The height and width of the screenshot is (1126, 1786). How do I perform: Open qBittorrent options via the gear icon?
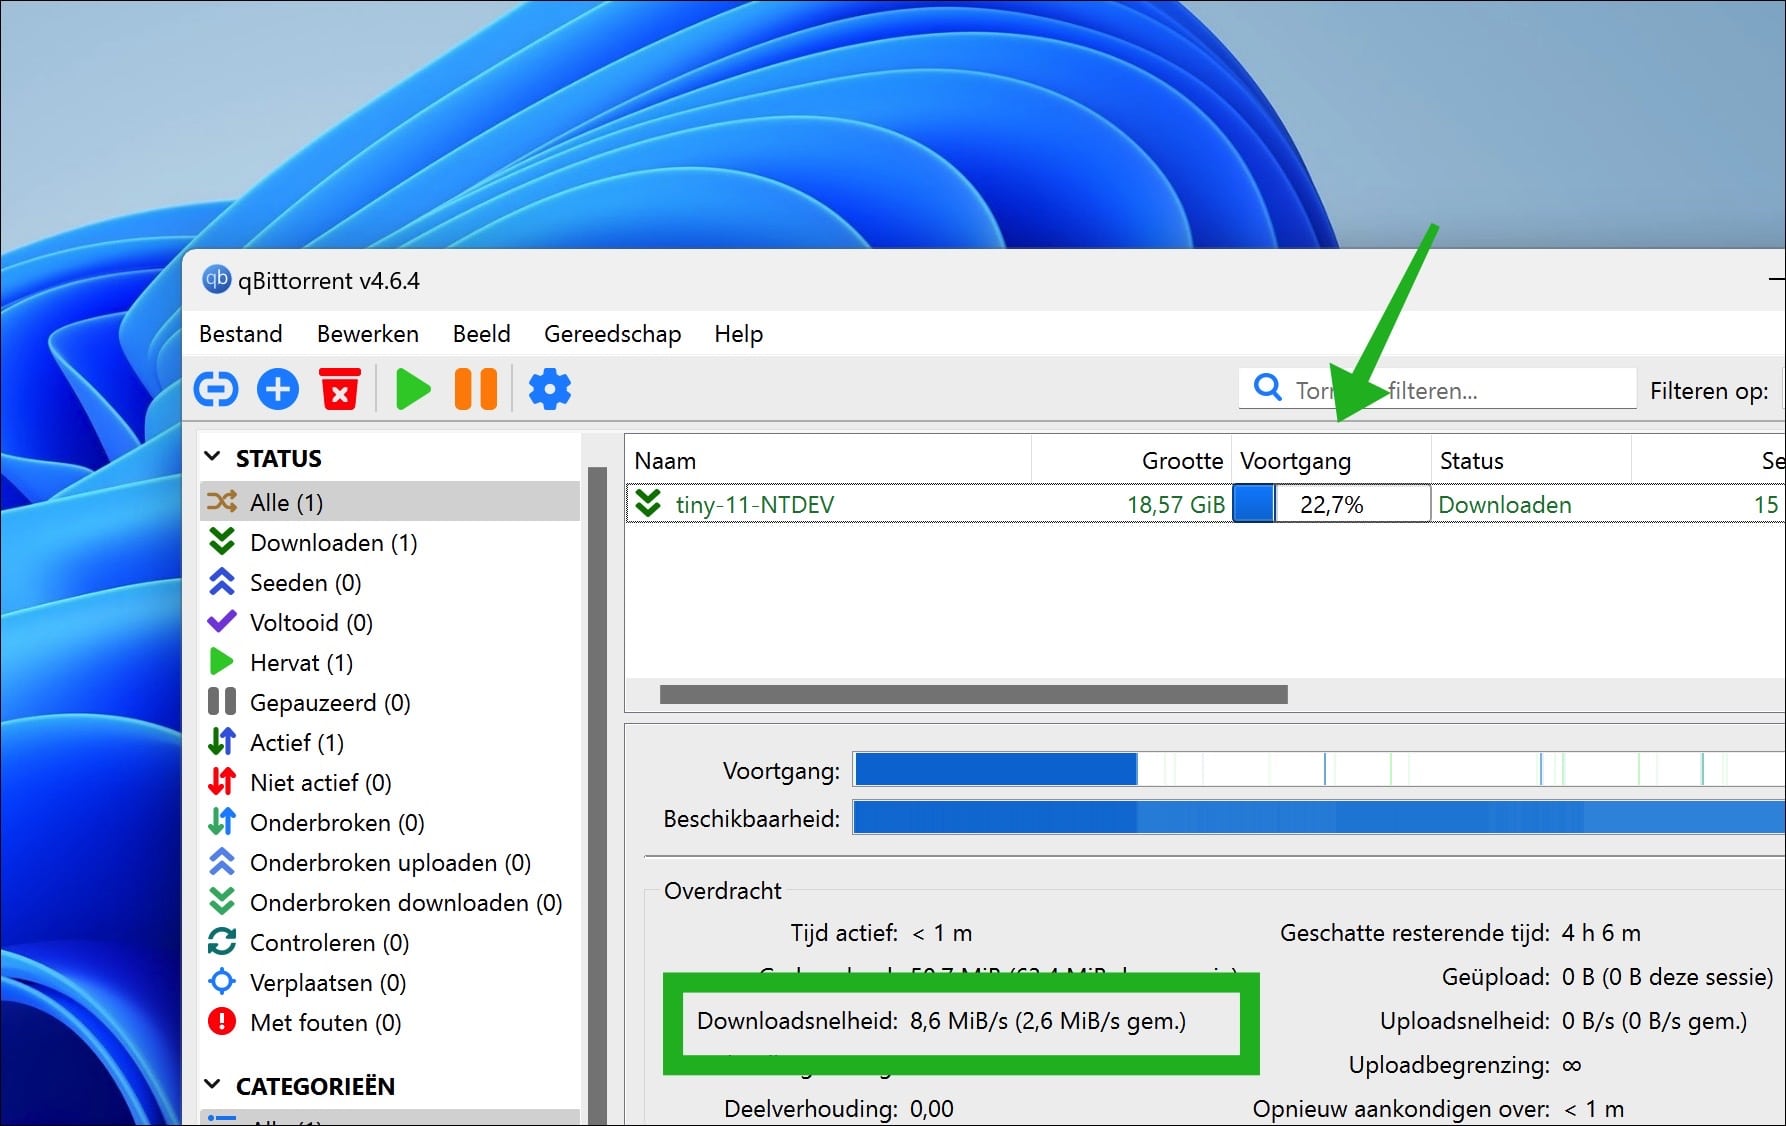549,389
